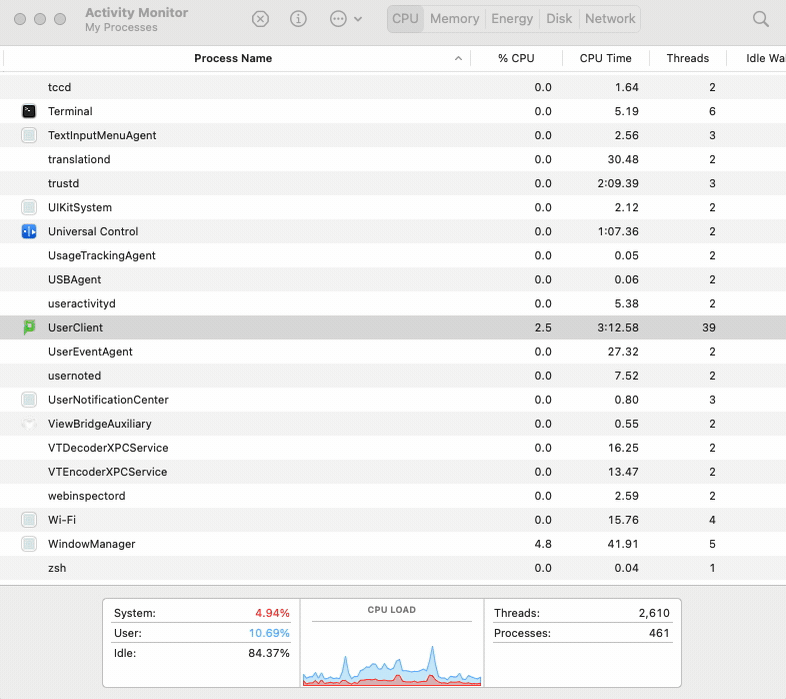Select the USBAgent process row
This screenshot has height=699, width=786.
click(393, 280)
